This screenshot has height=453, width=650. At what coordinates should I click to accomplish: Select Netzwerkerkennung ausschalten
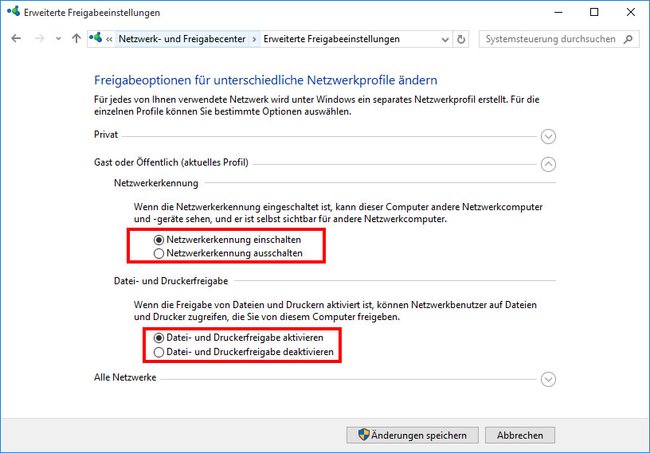pos(228,253)
